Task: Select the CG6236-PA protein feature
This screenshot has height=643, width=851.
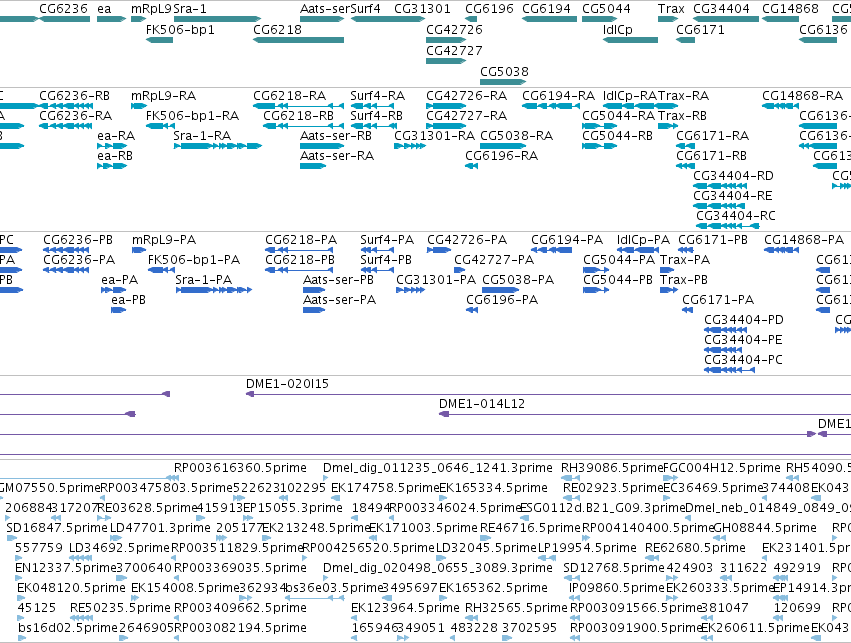Action: coord(66,270)
